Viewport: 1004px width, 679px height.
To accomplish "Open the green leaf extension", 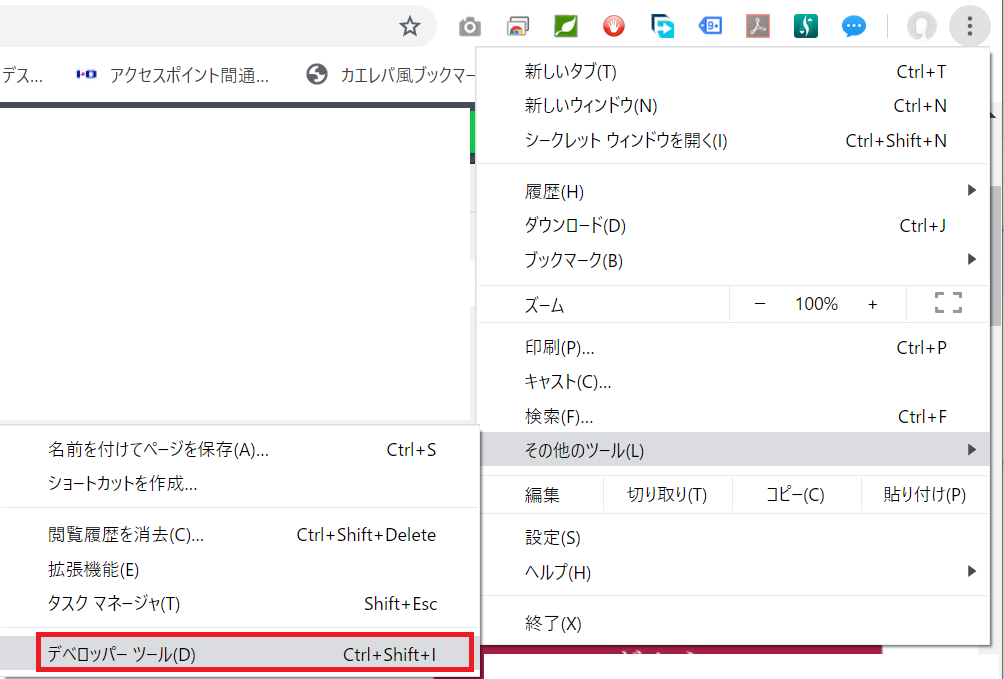I will (x=565, y=26).
